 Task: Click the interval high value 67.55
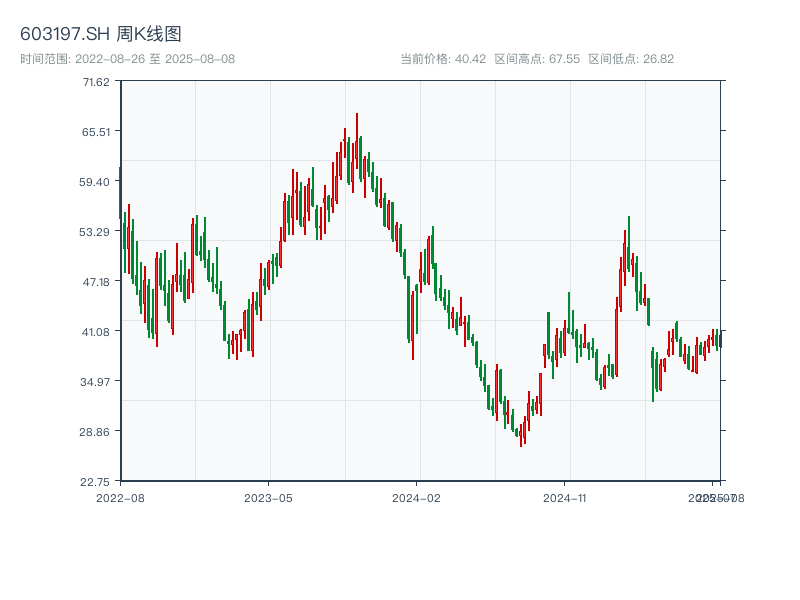pyautogui.click(x=564, y=59)
